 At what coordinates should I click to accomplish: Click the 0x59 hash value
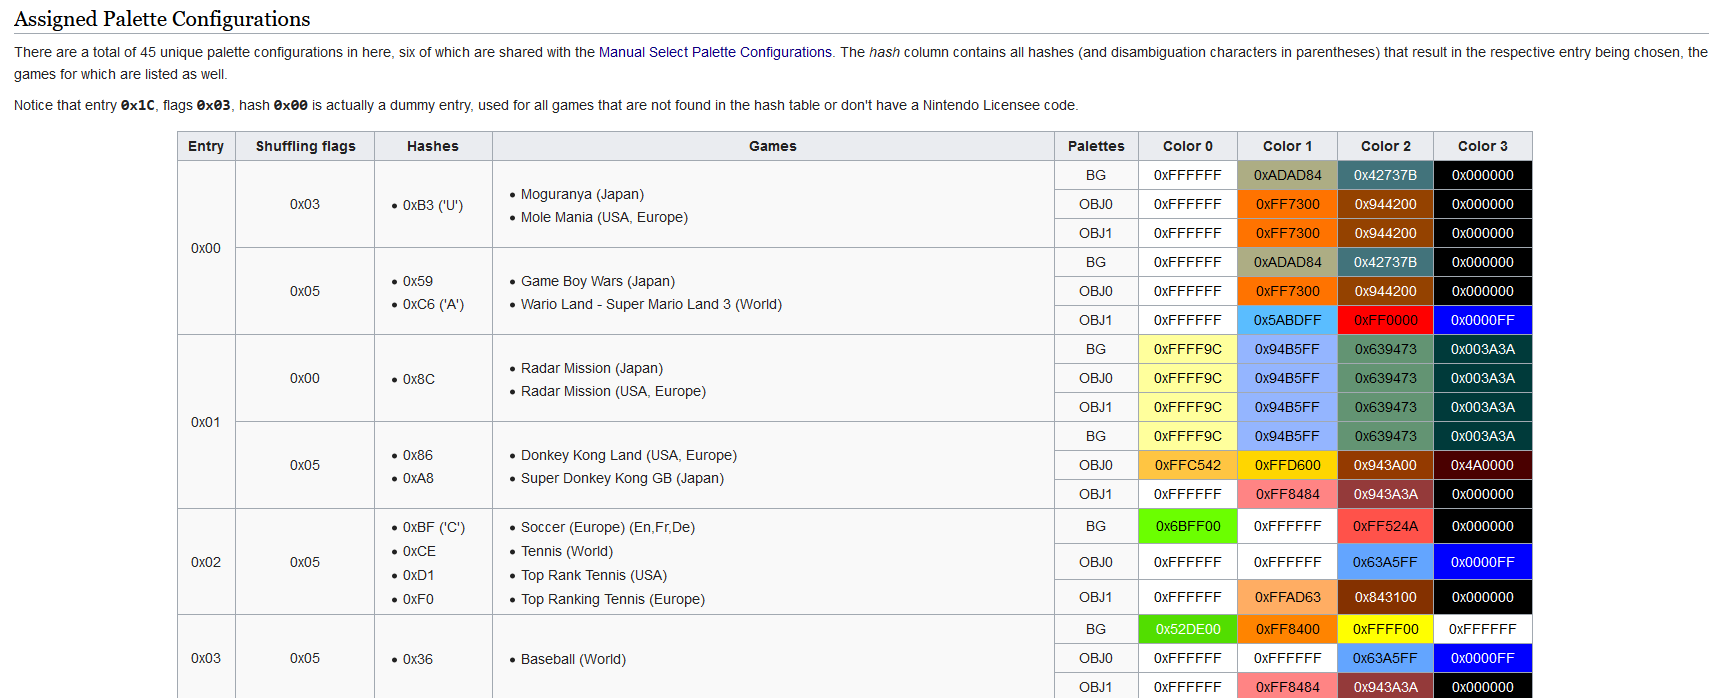tap(418, 281)
